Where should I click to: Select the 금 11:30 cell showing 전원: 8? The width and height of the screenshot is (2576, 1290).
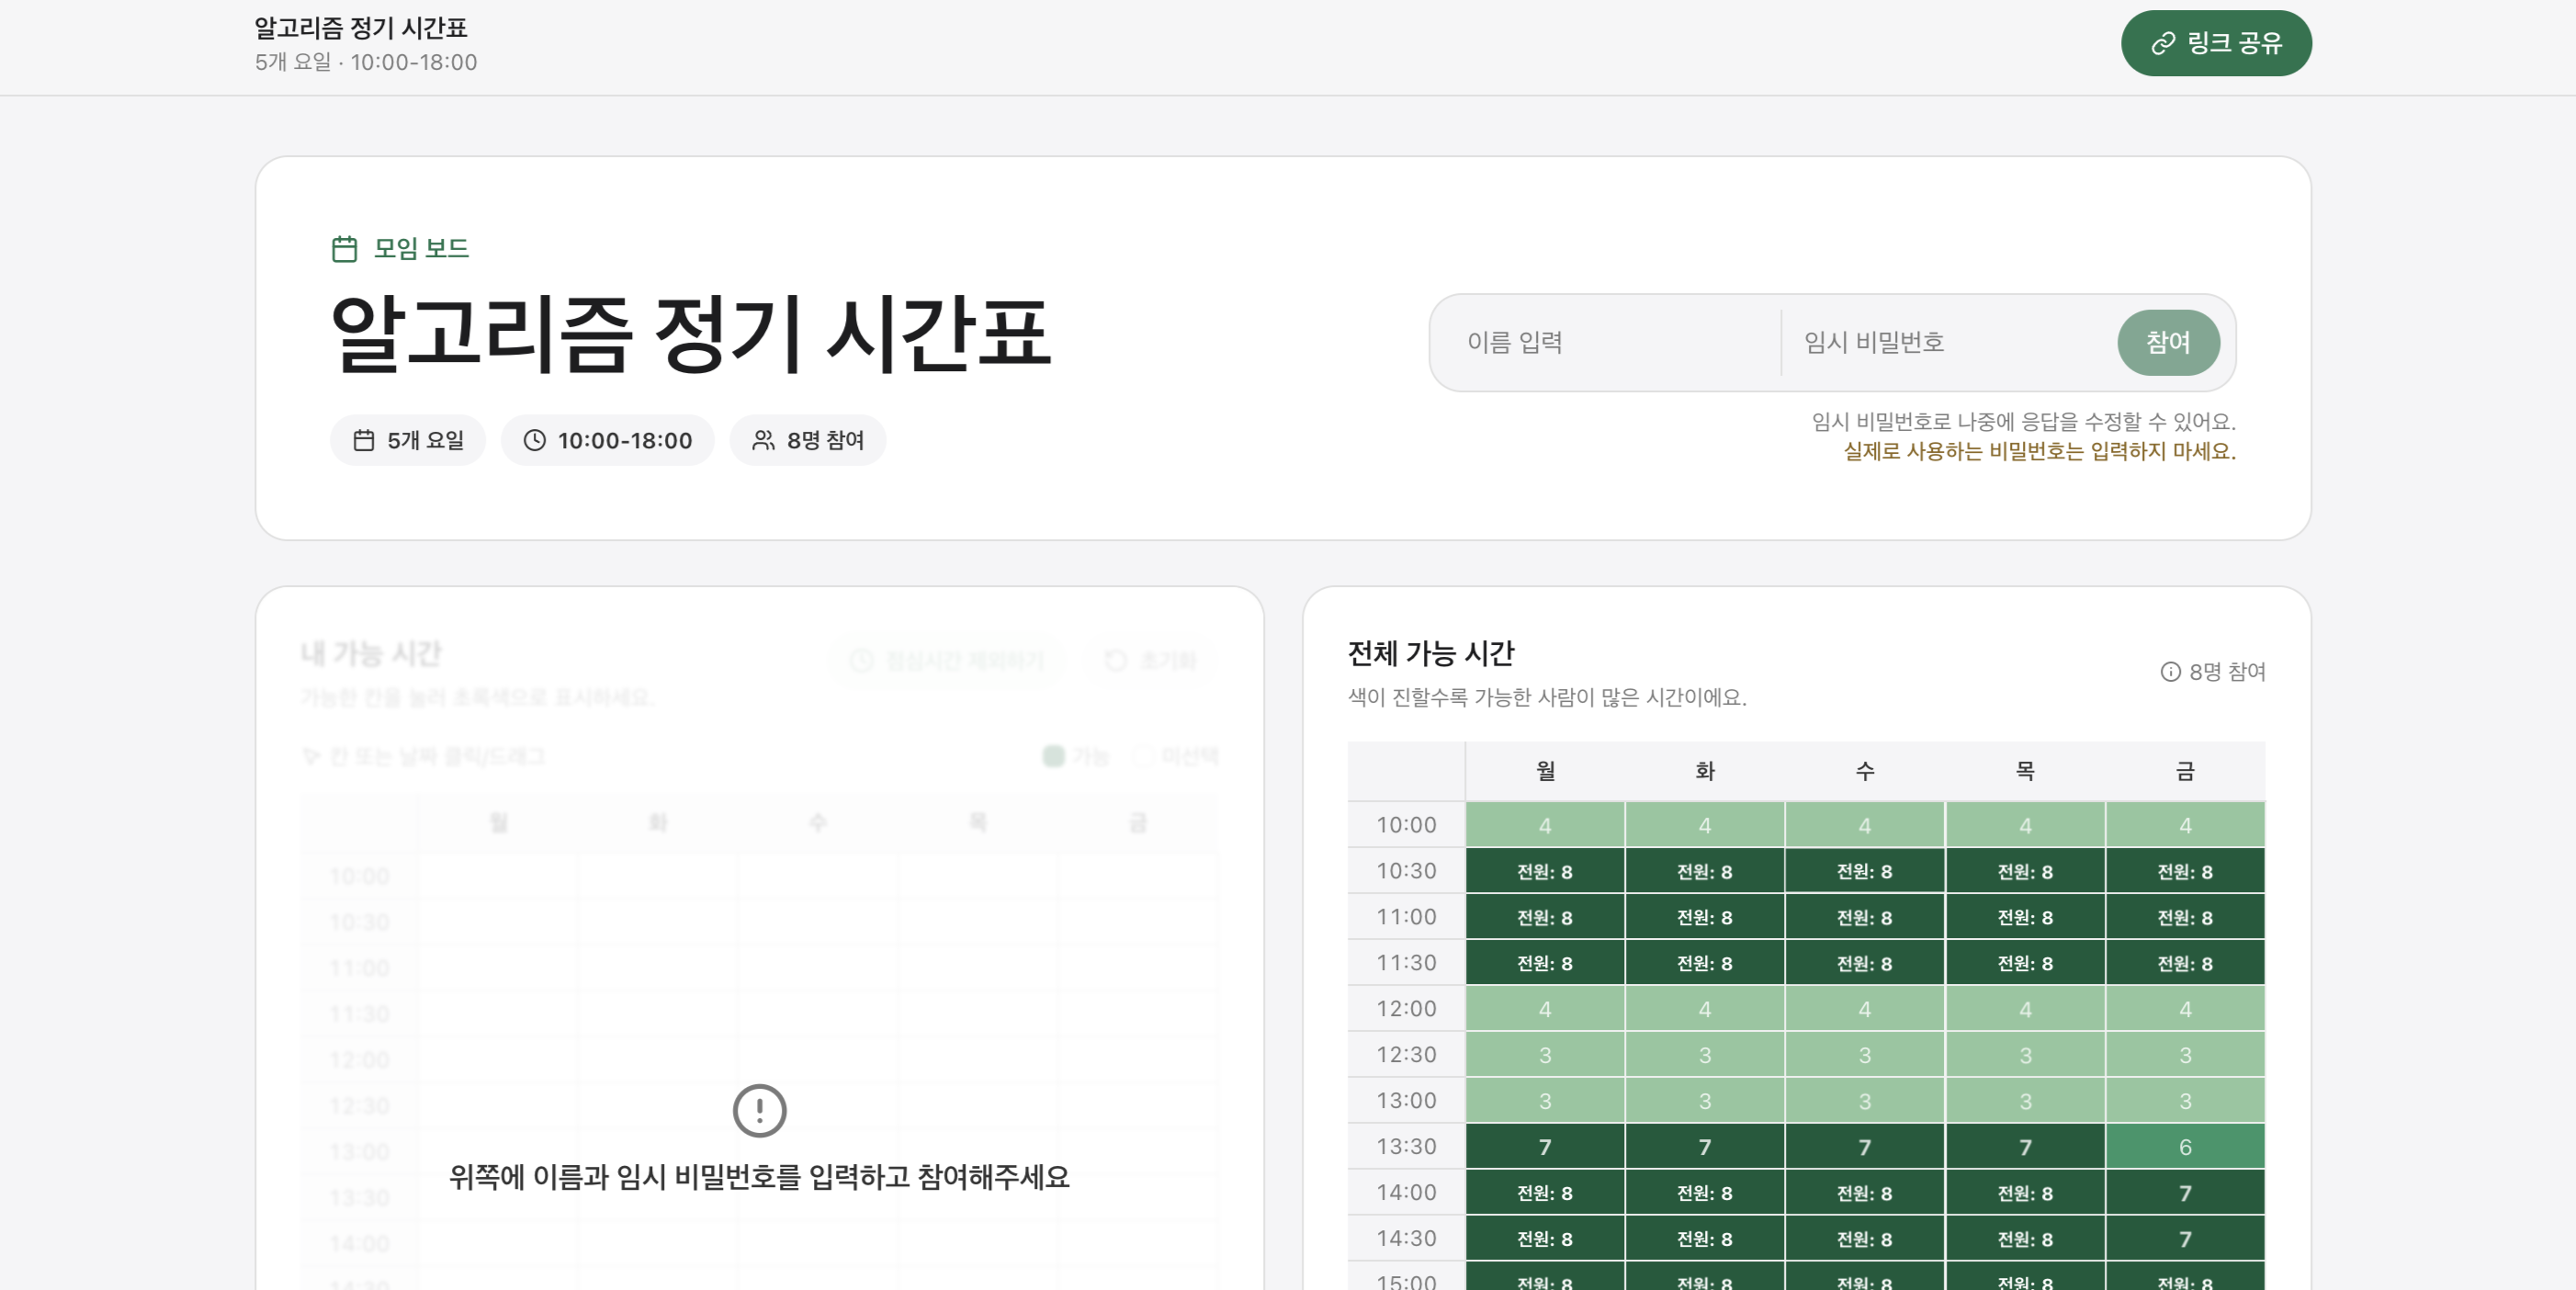(x=2185, y=963)
